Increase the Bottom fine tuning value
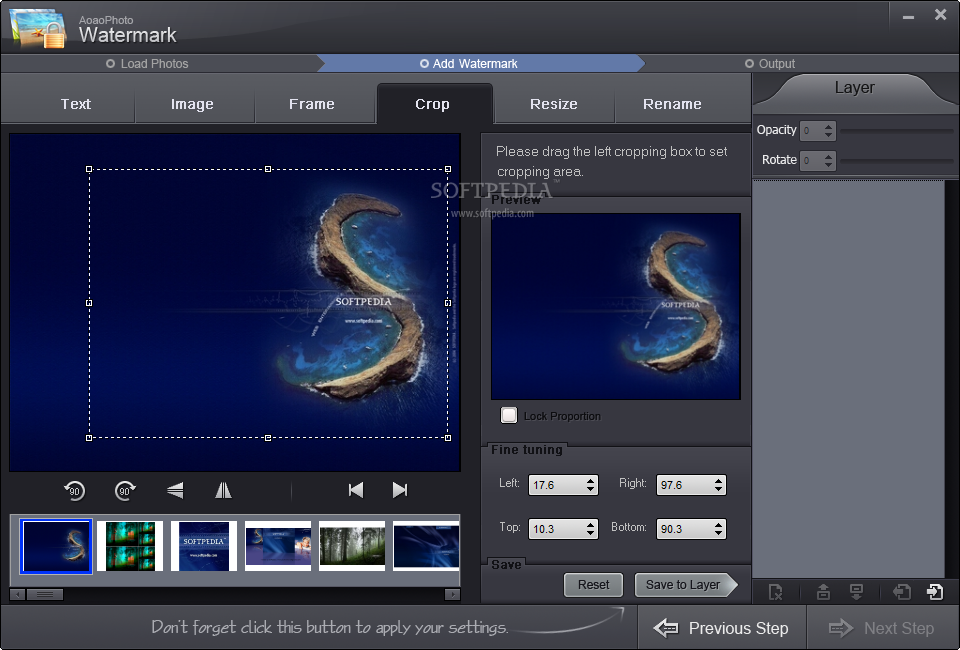The width and height of the screenshot is (960, 650). pos(718,525)
